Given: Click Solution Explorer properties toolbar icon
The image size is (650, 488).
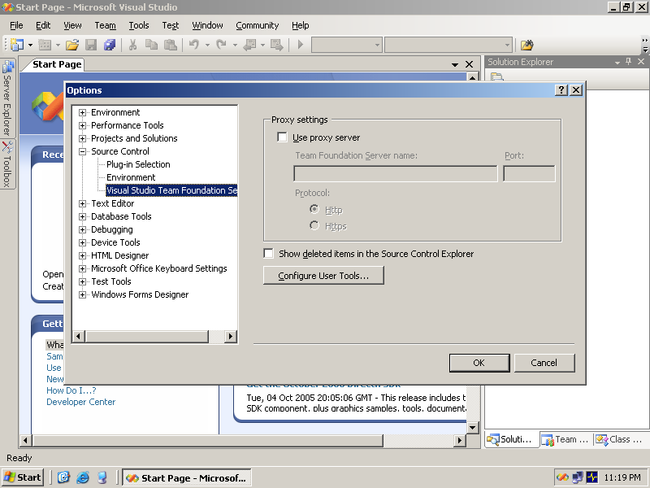Looking at the screenshot, I should click(497, 77).
